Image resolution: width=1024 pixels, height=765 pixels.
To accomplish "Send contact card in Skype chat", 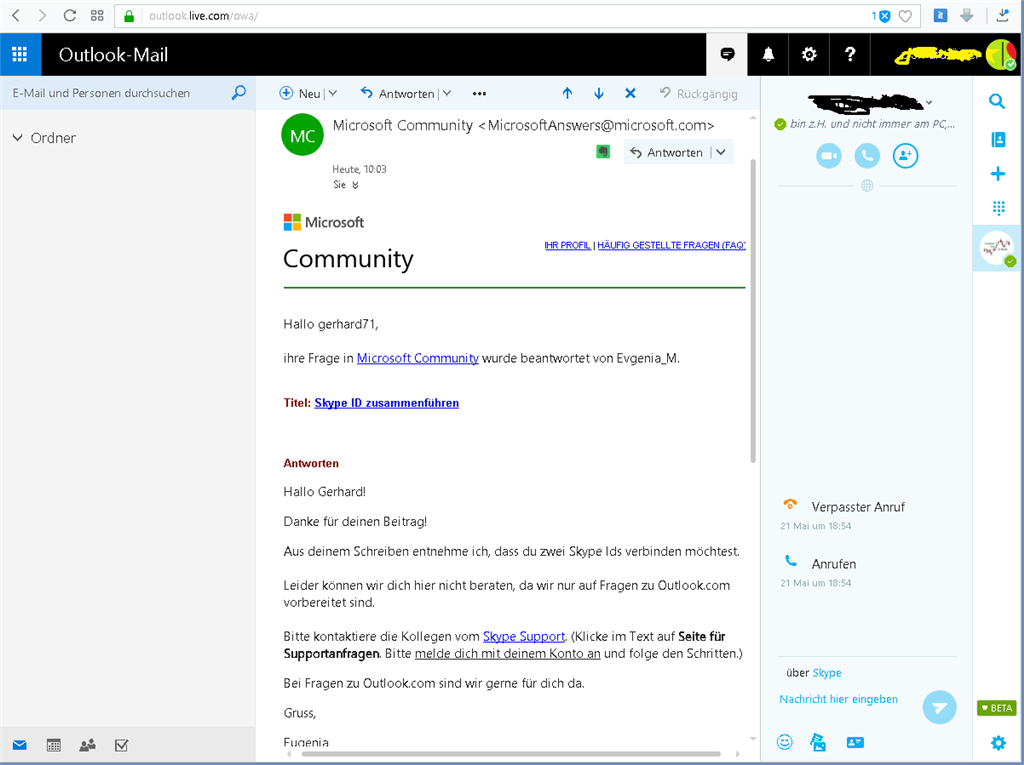I will (855, 742).
